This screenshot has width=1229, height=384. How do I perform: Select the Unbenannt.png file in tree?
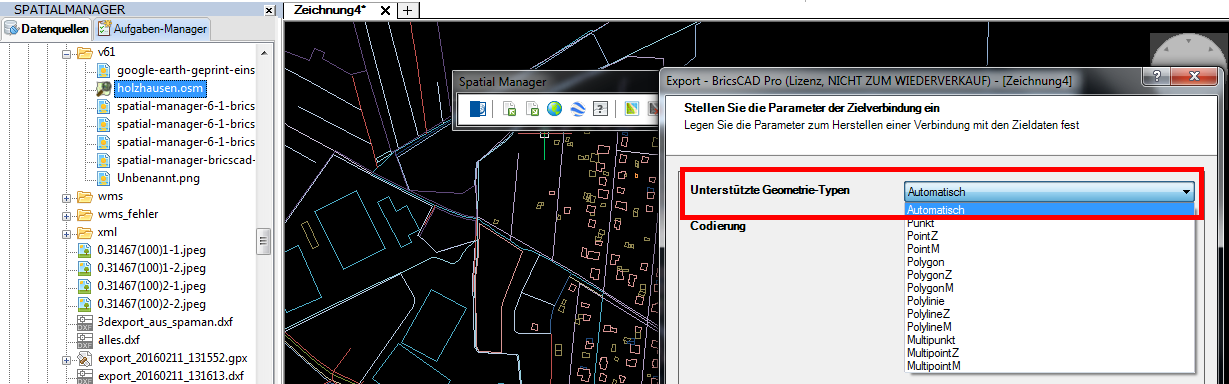156,178
